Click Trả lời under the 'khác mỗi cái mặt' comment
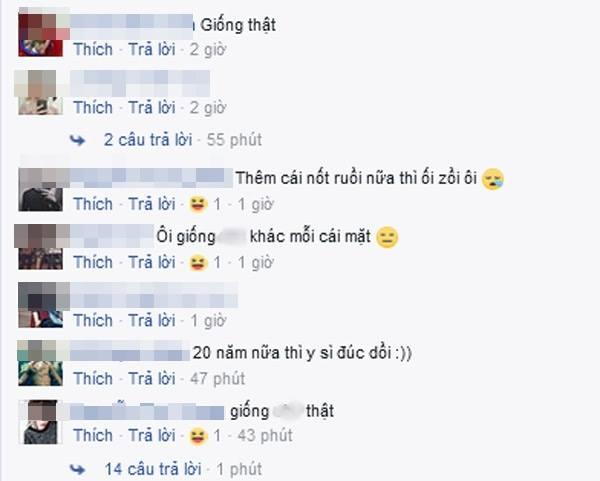Viewport: 600px width, 481px height. click(152, 263)
